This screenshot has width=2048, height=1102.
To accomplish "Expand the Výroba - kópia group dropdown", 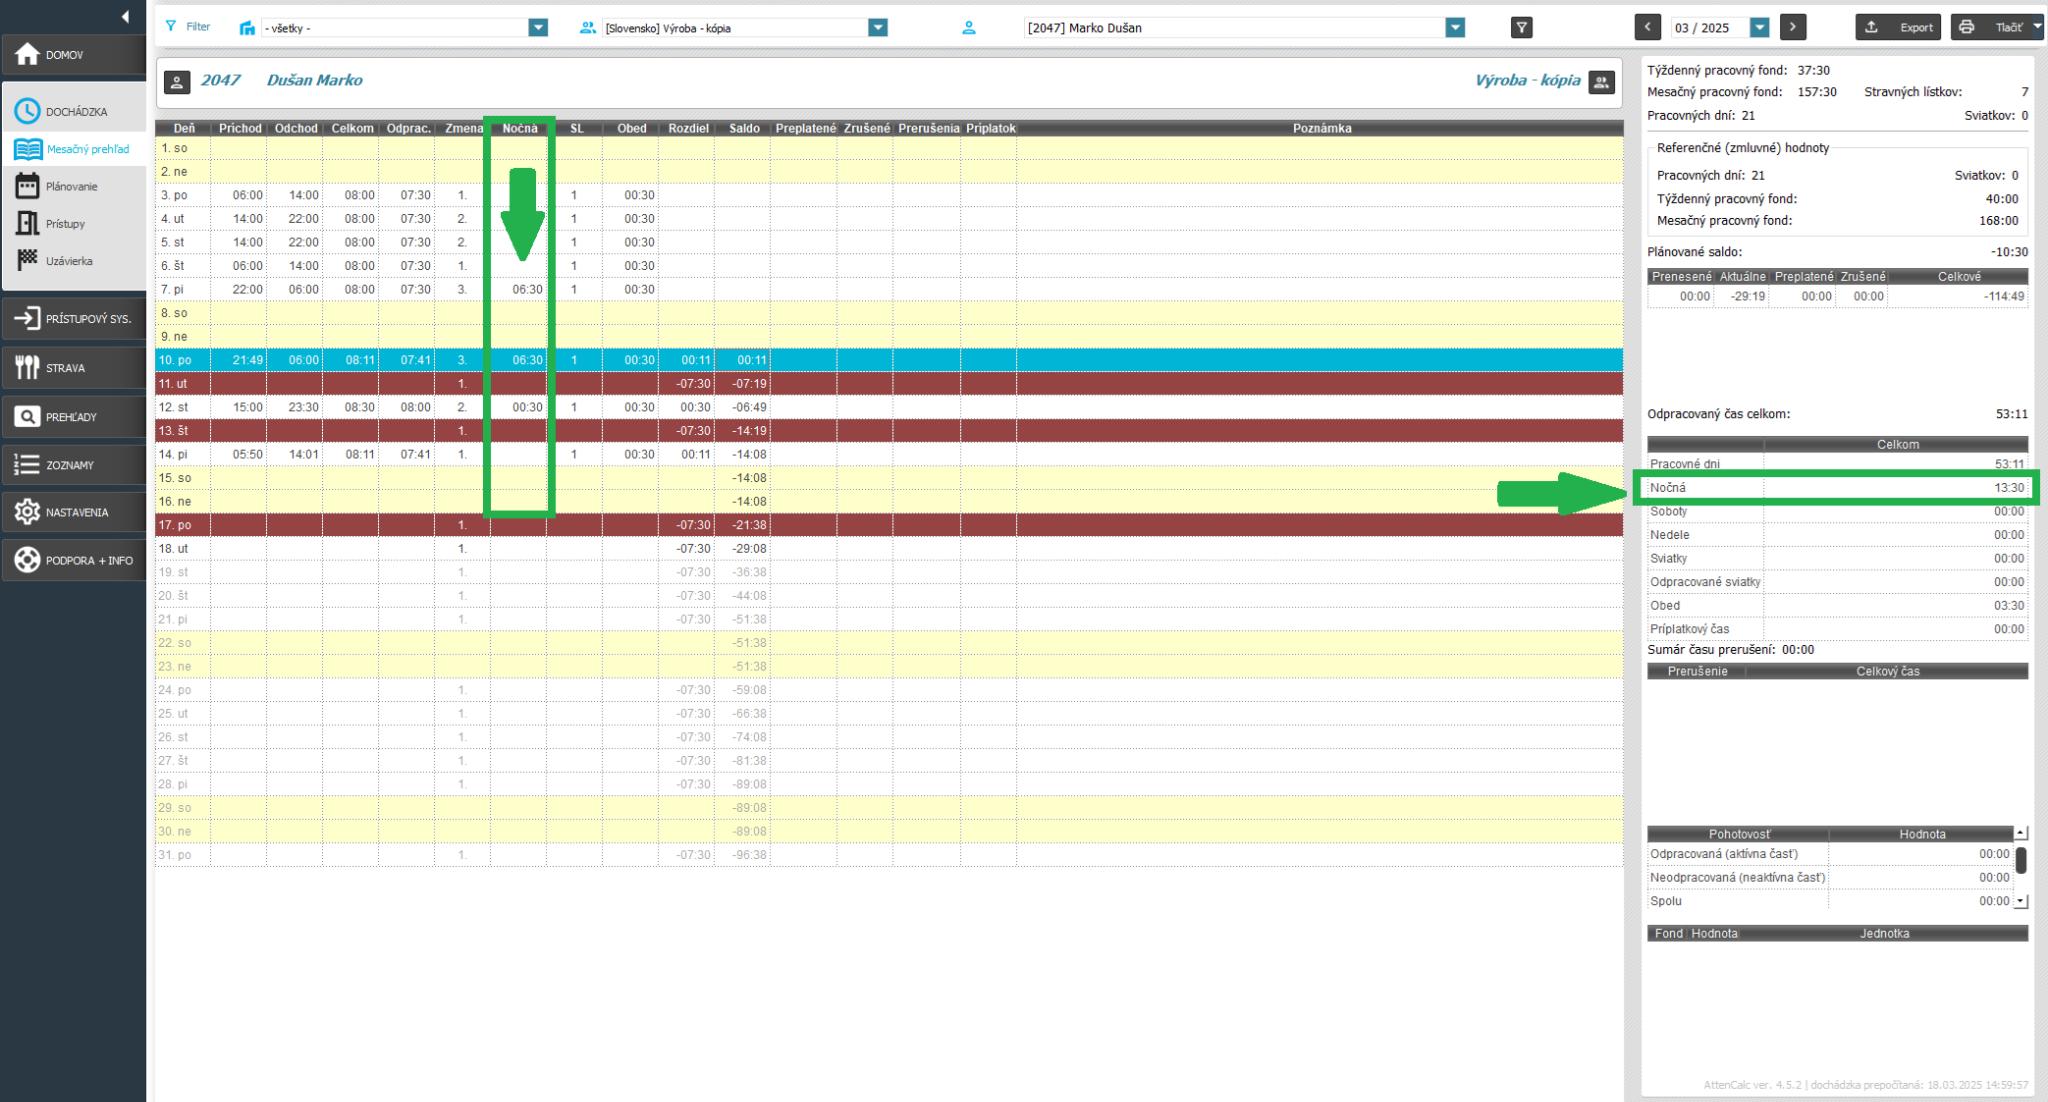I will pos(878,28).
